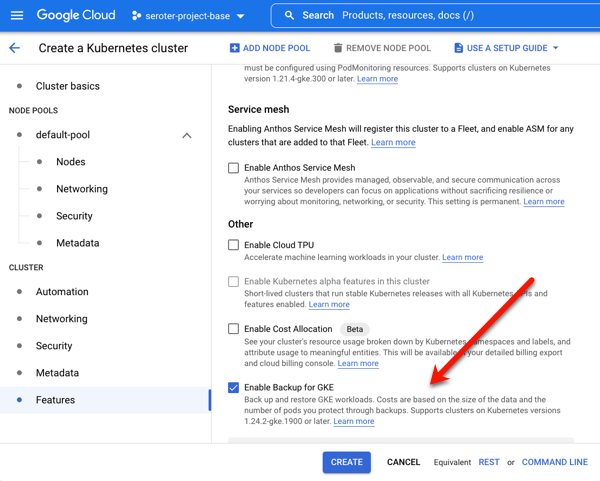The width and height of the screenshot is (600, 481).
Task: Open Cluster basics in the sidebar
Action: [67, 86]
